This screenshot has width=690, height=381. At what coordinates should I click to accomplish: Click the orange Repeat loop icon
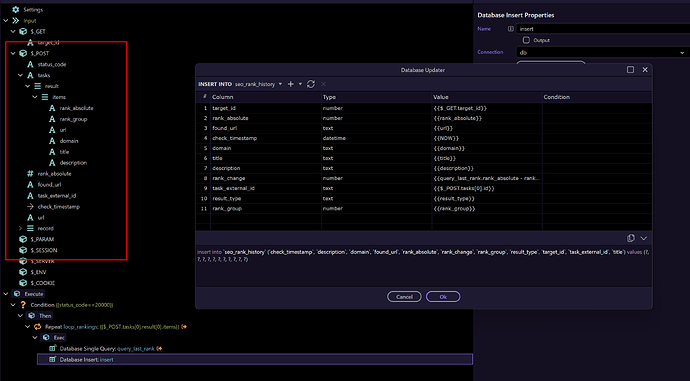(37, 326)
